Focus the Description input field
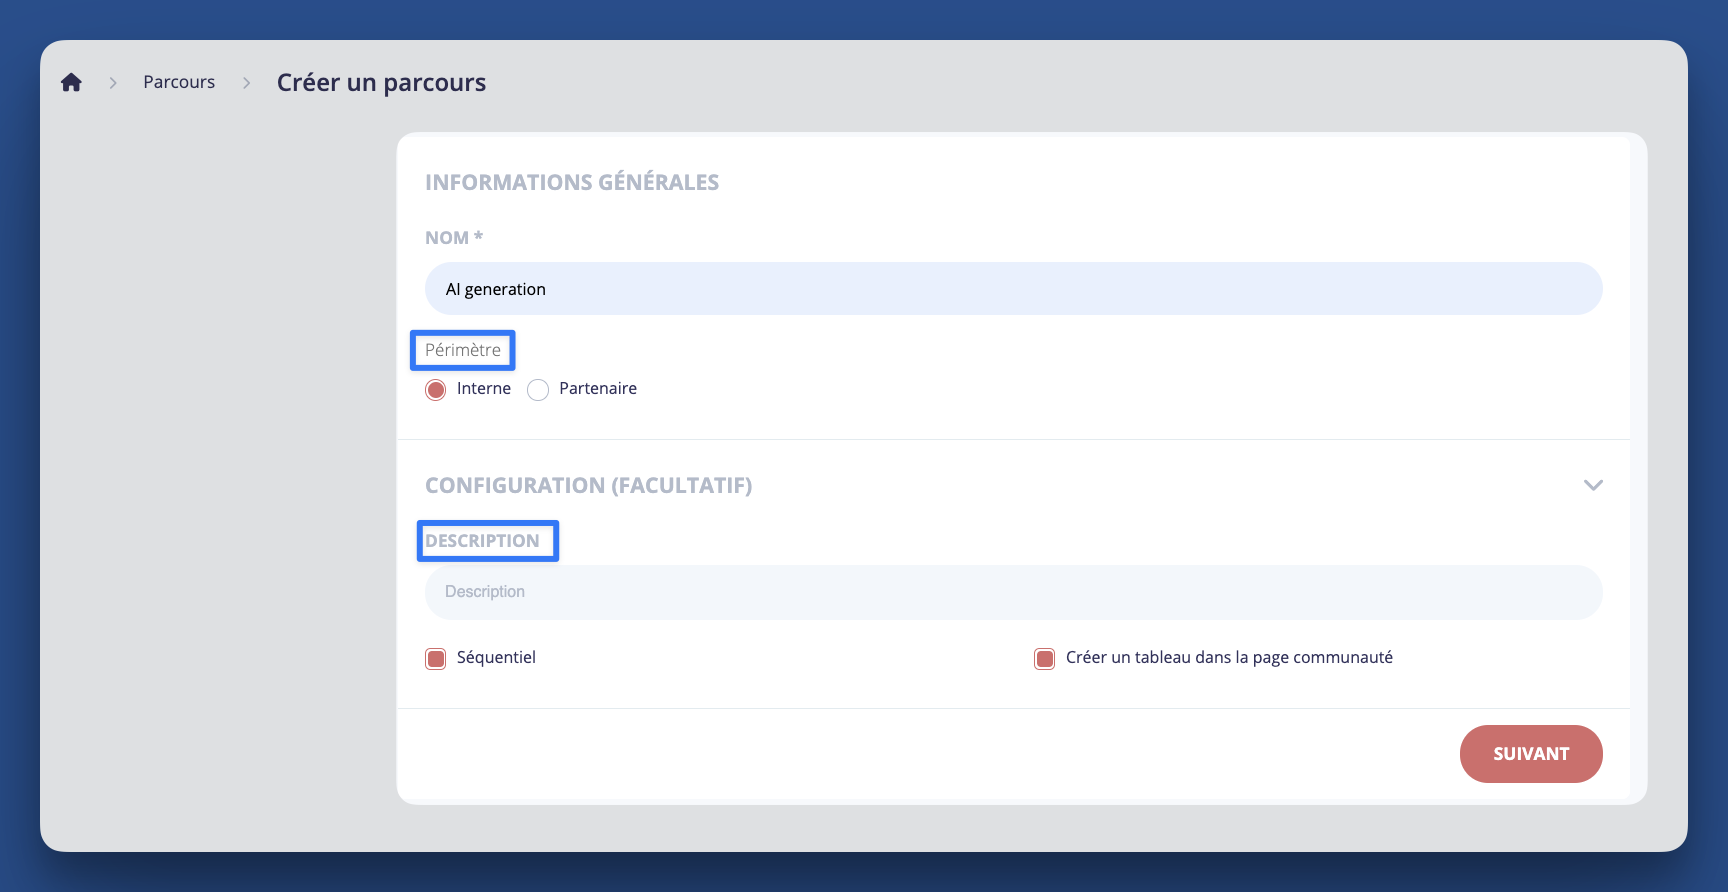Image resolution: width=1728 pixels, height=892 pixels. pos(1013,592)
